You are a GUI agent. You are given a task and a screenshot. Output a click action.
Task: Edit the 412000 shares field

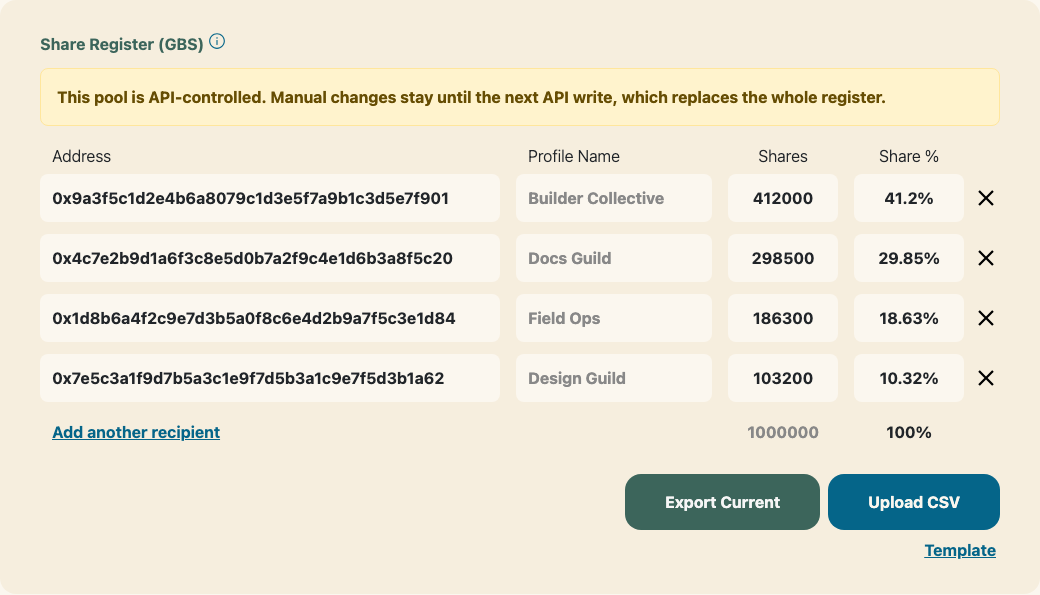[783, 198]
